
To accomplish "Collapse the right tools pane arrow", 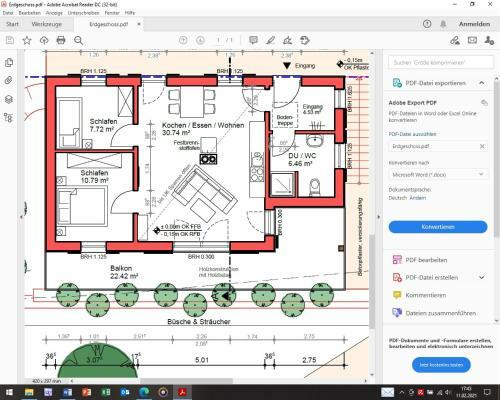I will coord(379,217).
